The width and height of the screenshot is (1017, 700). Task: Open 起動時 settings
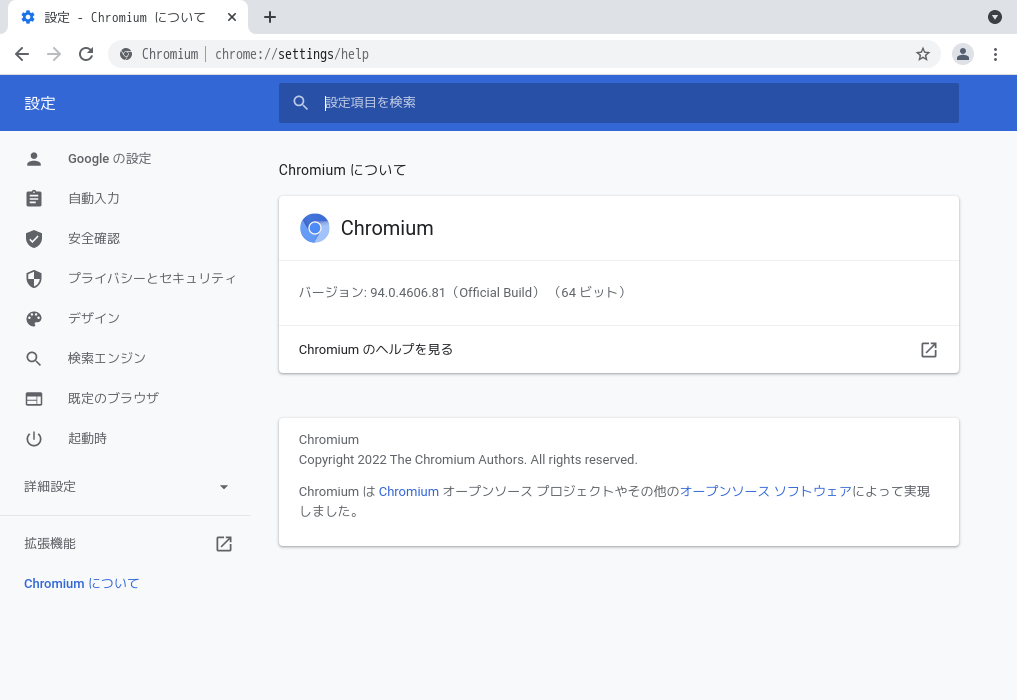(88, 439)
